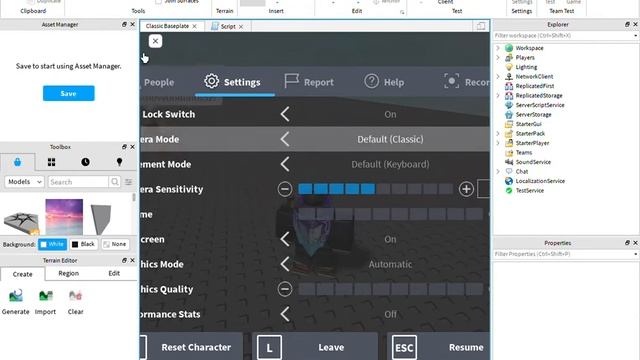Select Lighting in Explorer

coord(526,67)
